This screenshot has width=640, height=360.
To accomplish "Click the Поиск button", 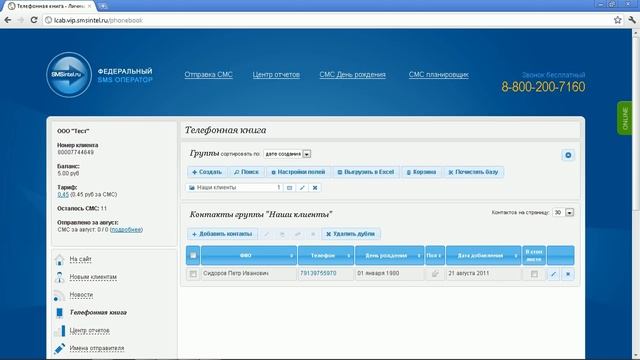I will (247, 172).
